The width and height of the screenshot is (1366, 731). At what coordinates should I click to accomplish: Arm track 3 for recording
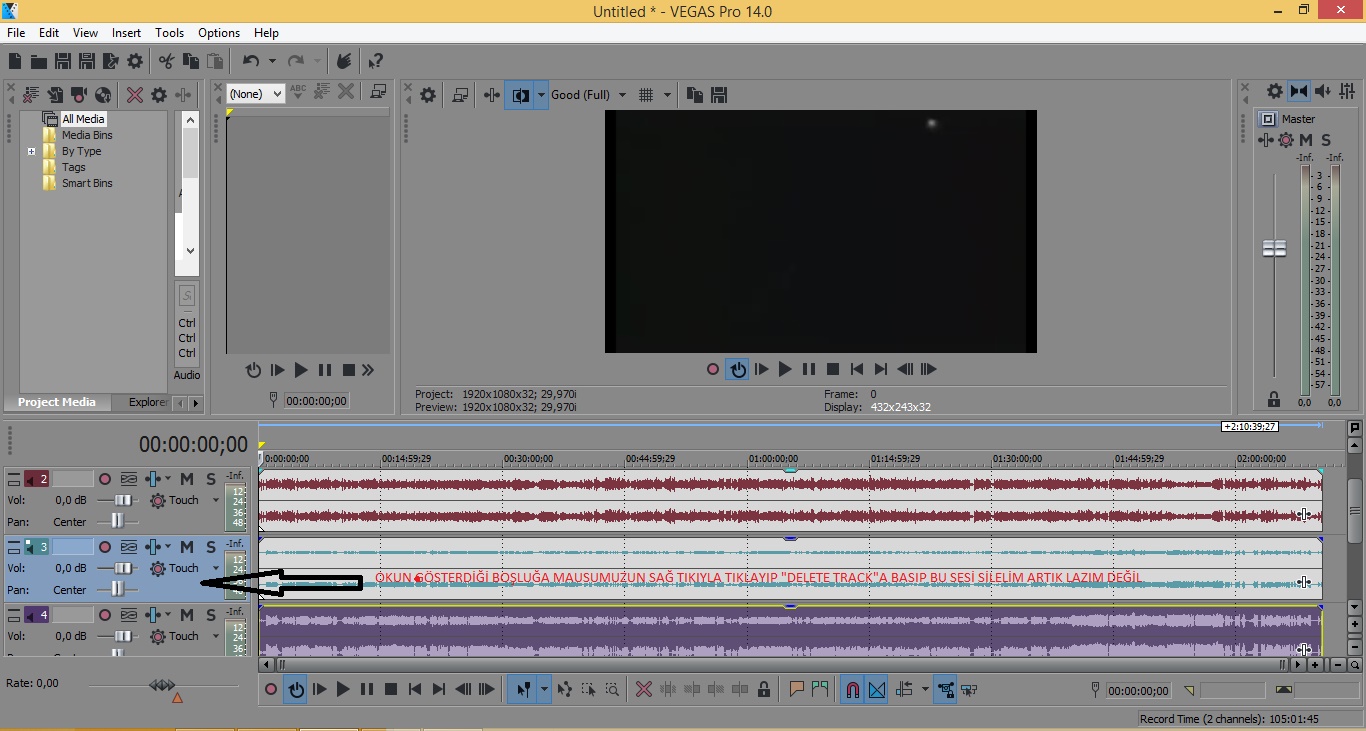pos(105,547)
